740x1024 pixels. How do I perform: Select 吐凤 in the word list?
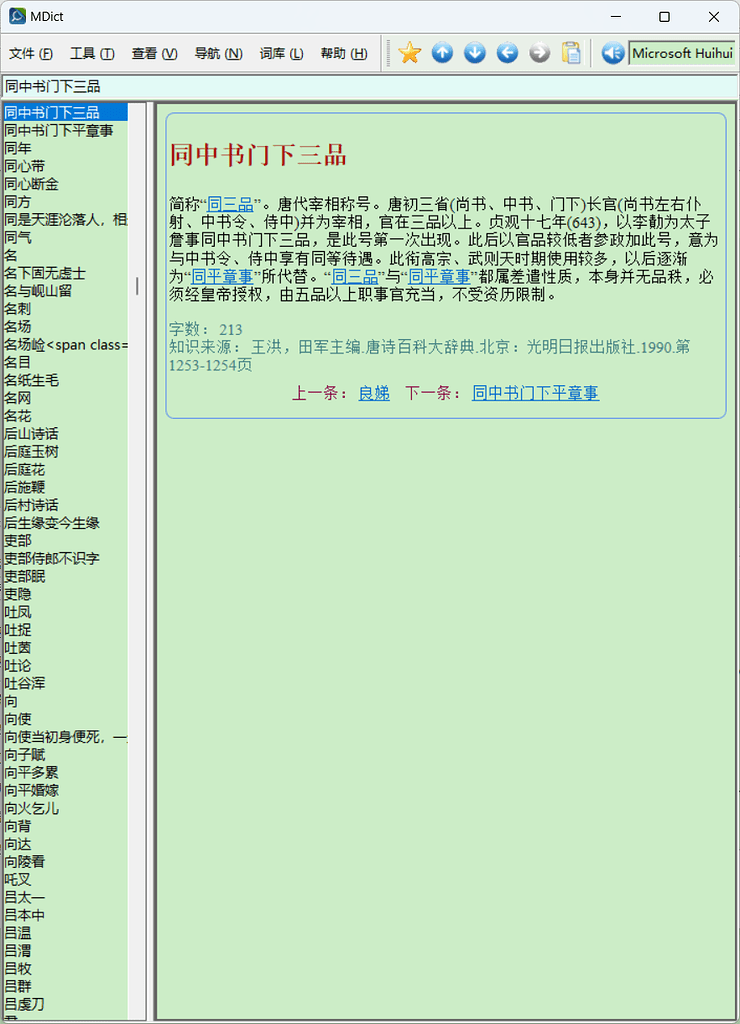point(65,612)
